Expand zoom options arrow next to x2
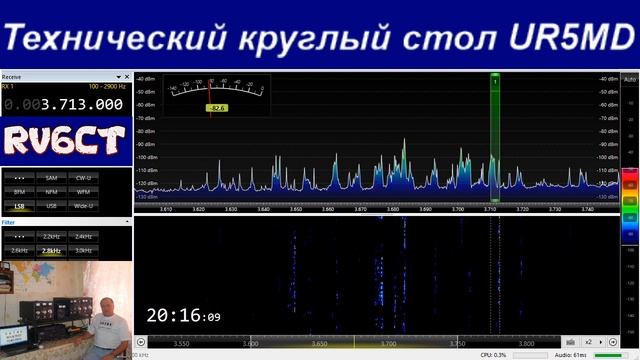This screenshot has height=360, width=640. click(600, 342)
